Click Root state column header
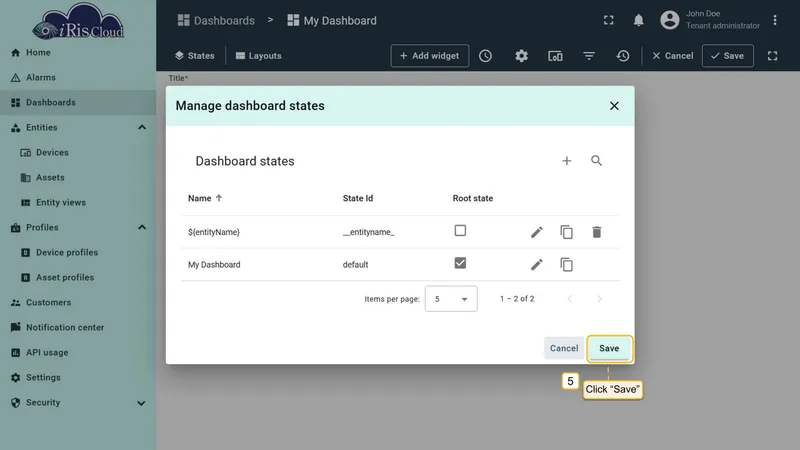 [x=472, y=198]
